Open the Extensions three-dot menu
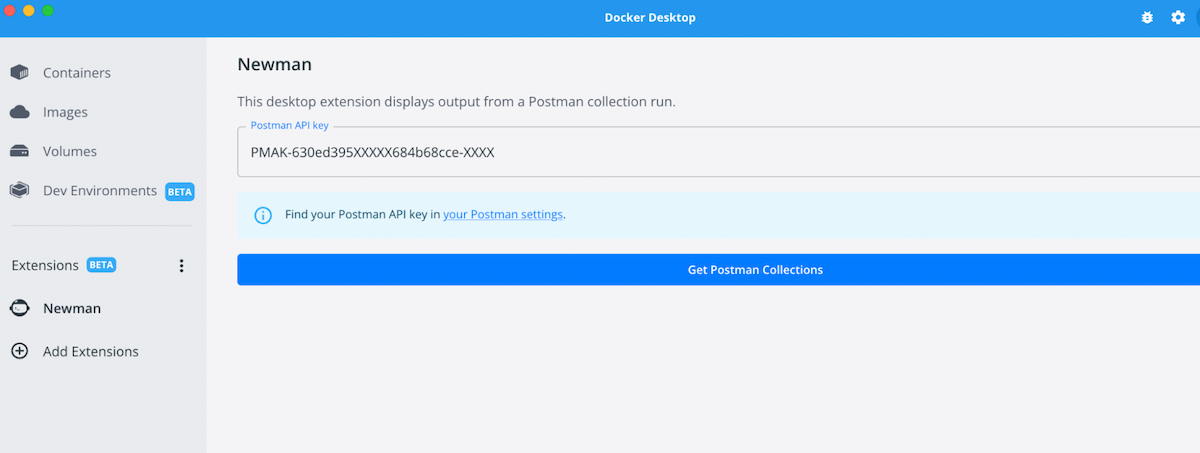Image resolution: width=1200 pixels, height=453 pixels. [x=181, y=266]
